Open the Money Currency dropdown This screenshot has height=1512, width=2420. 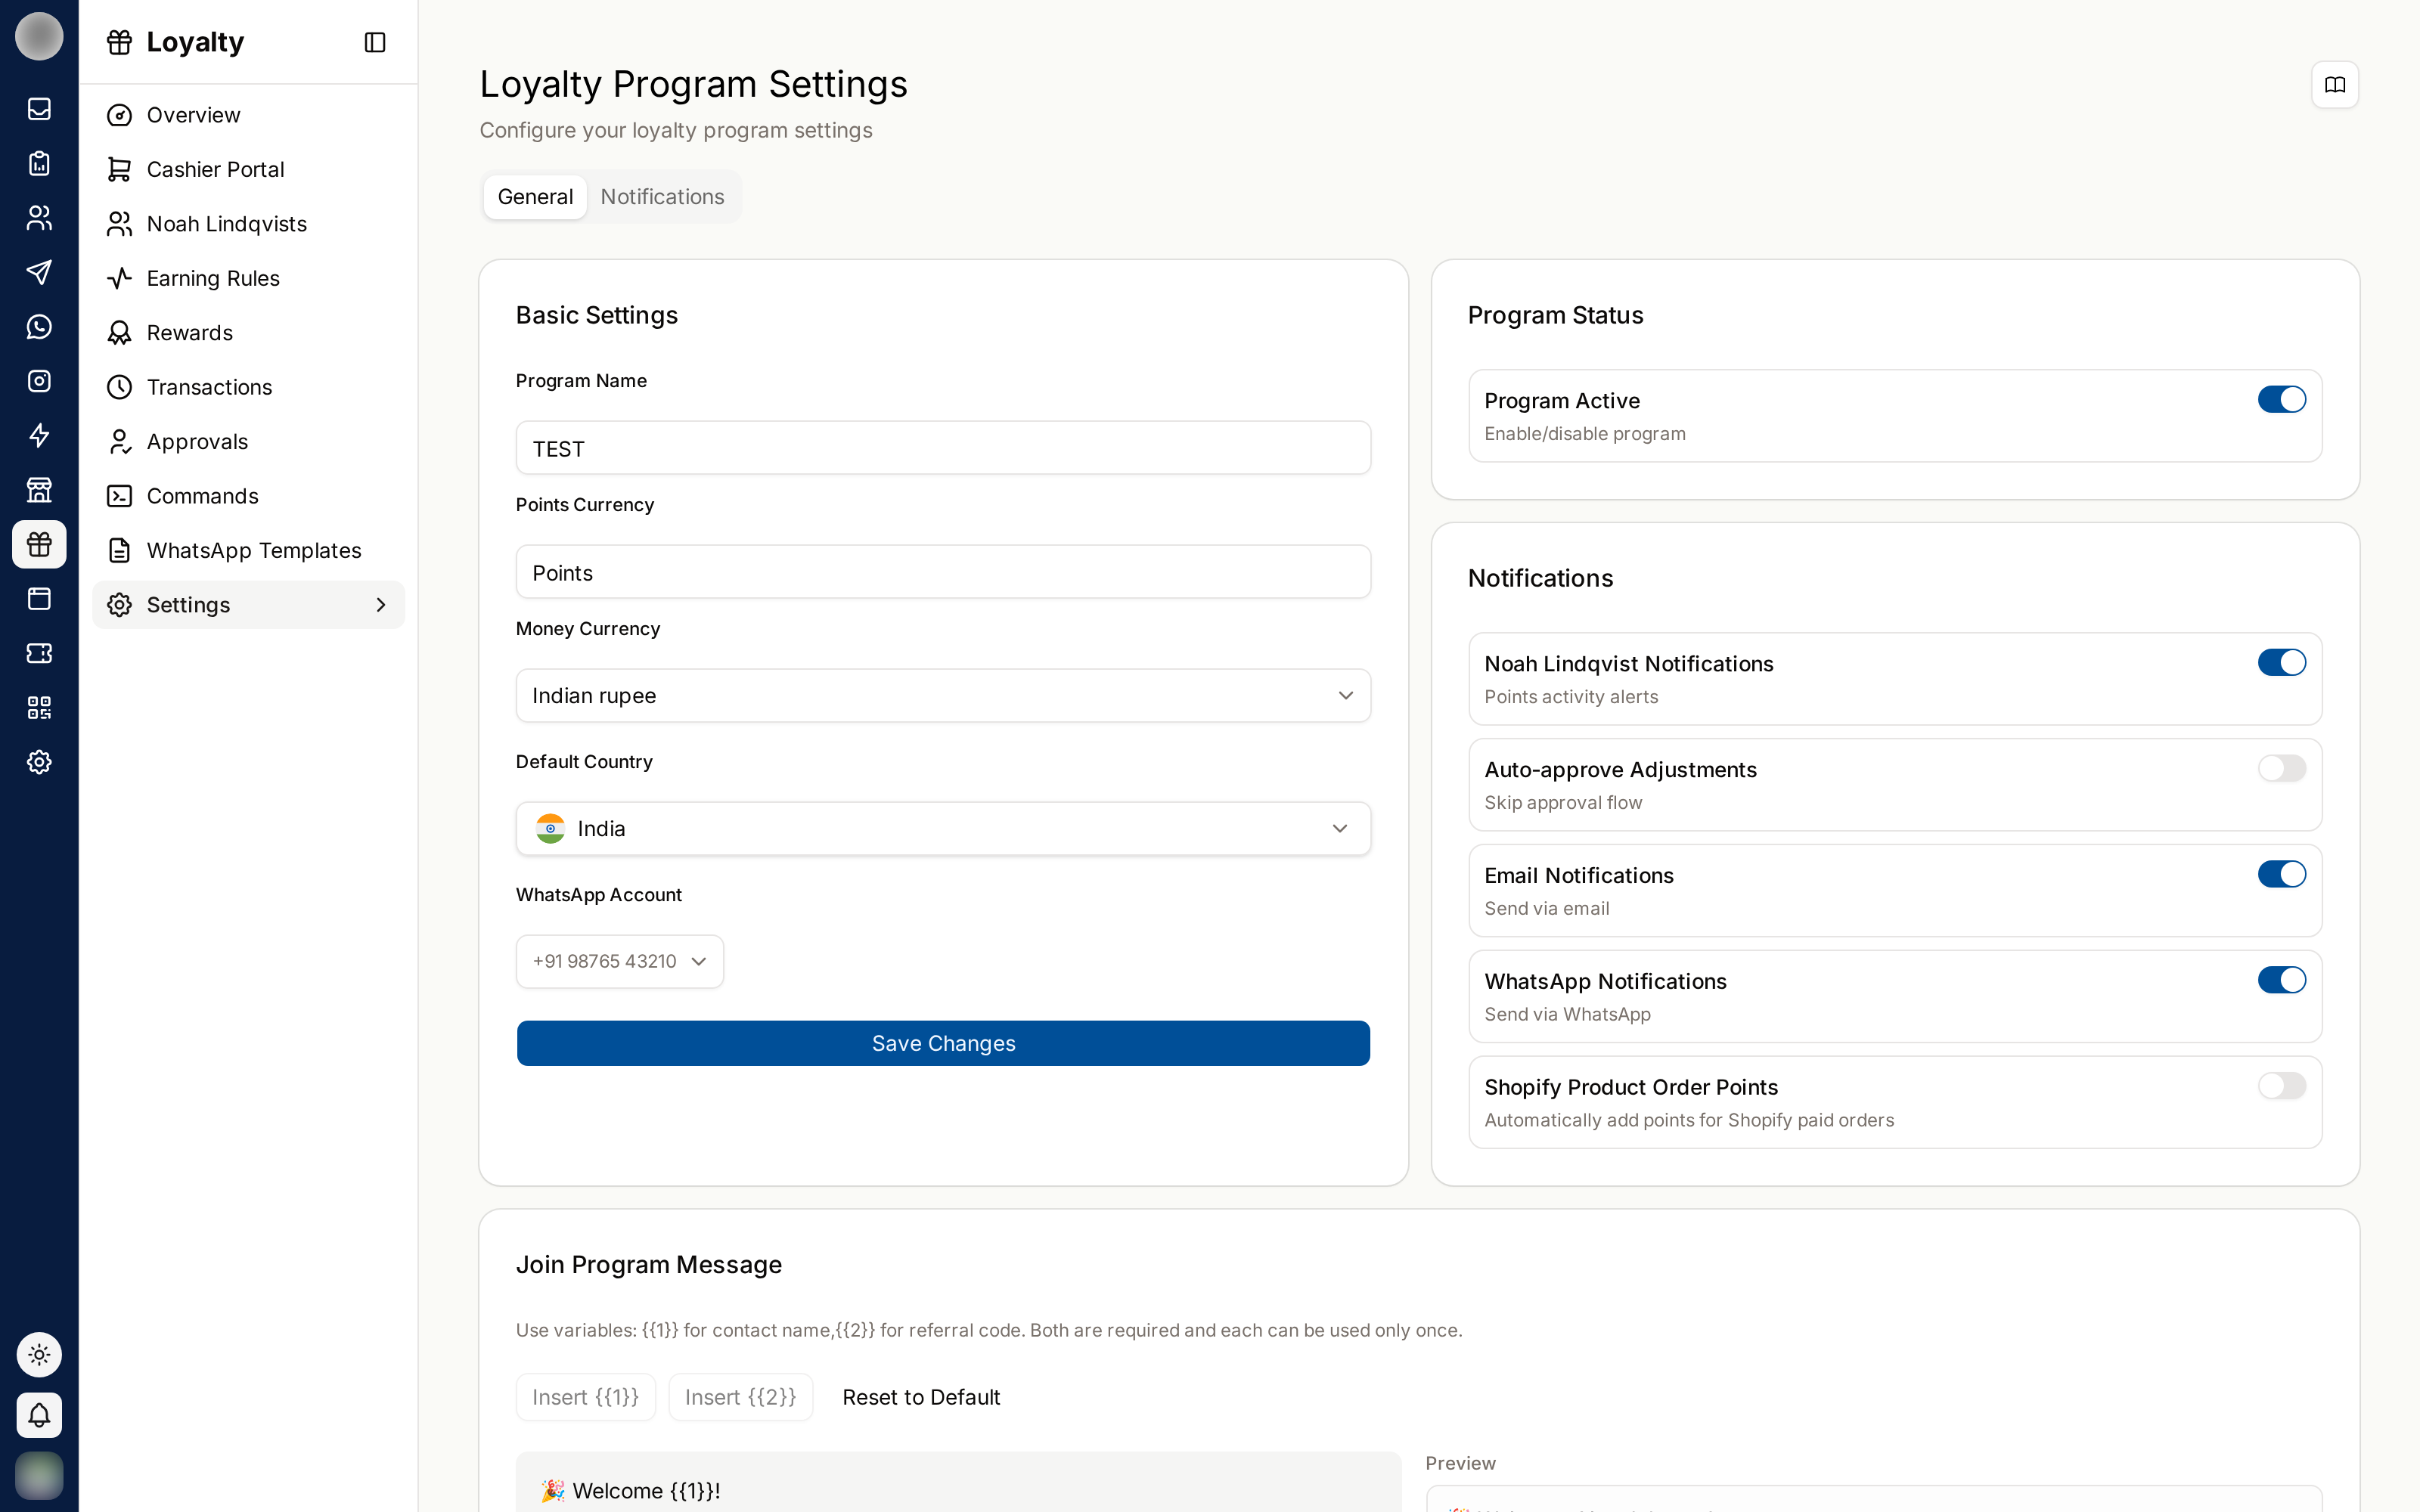tap(943, 696)
